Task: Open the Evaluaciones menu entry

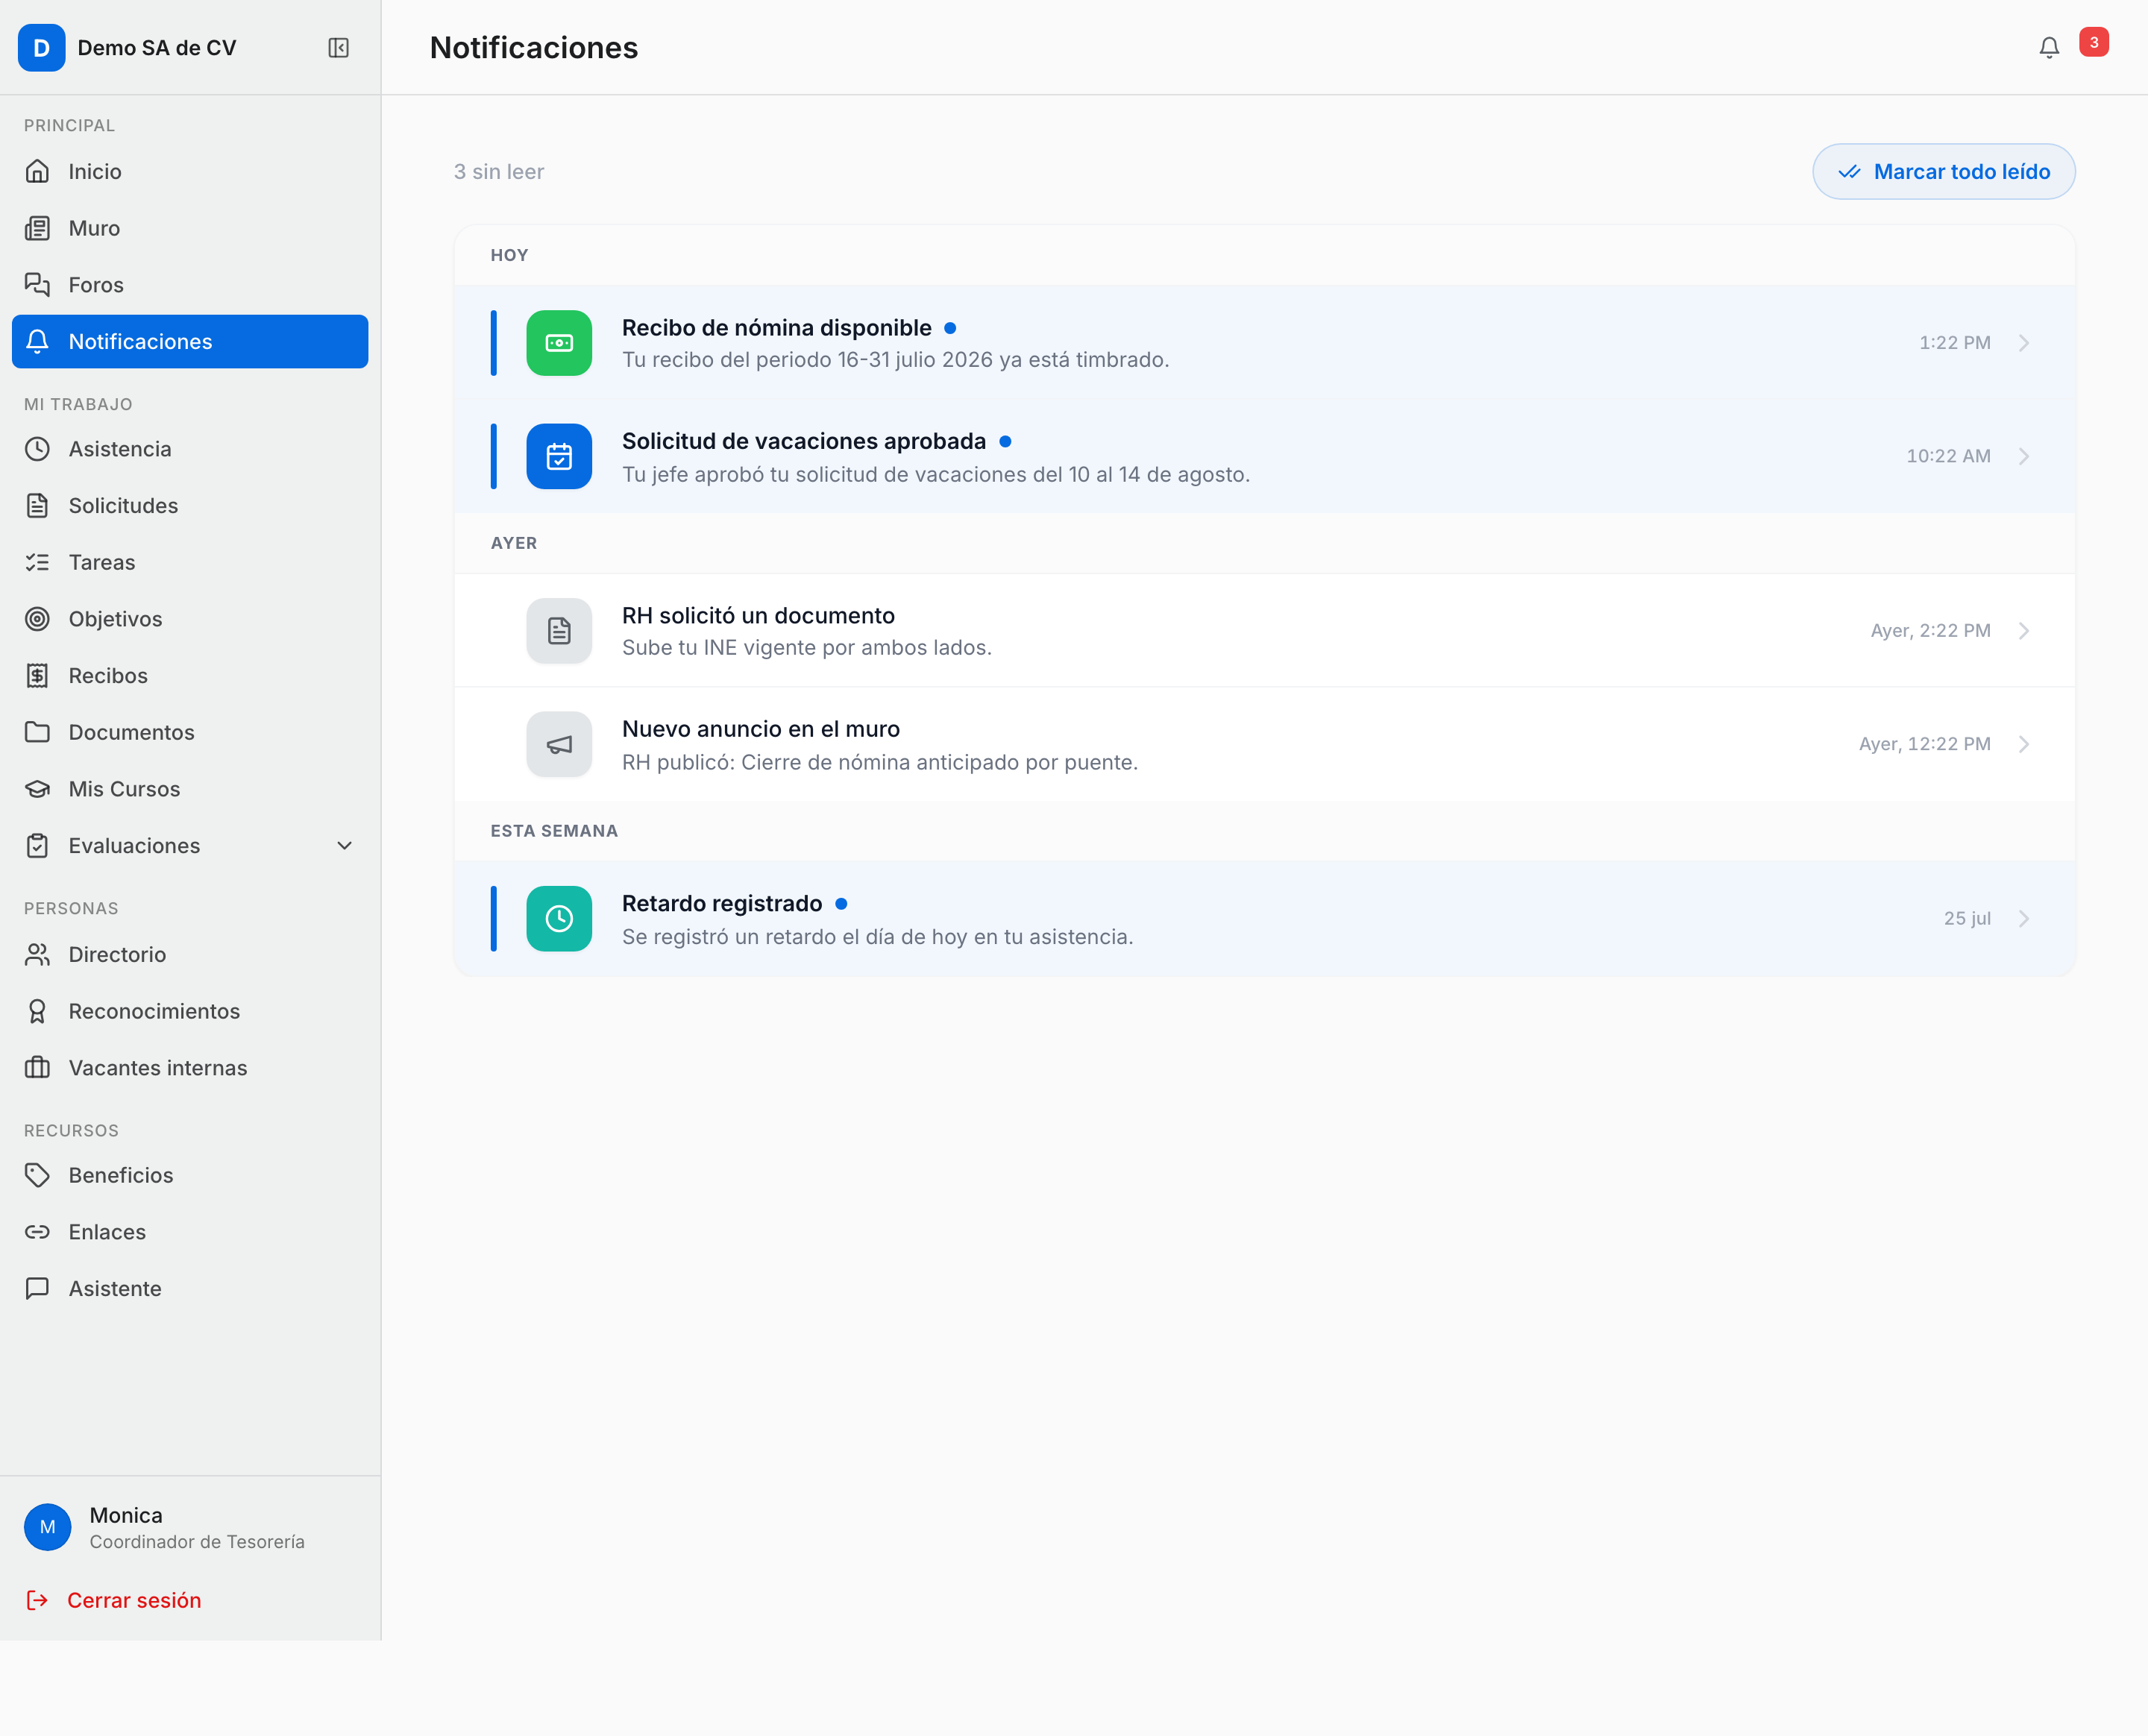Action: pyautogui.click(x=190, y=846)
